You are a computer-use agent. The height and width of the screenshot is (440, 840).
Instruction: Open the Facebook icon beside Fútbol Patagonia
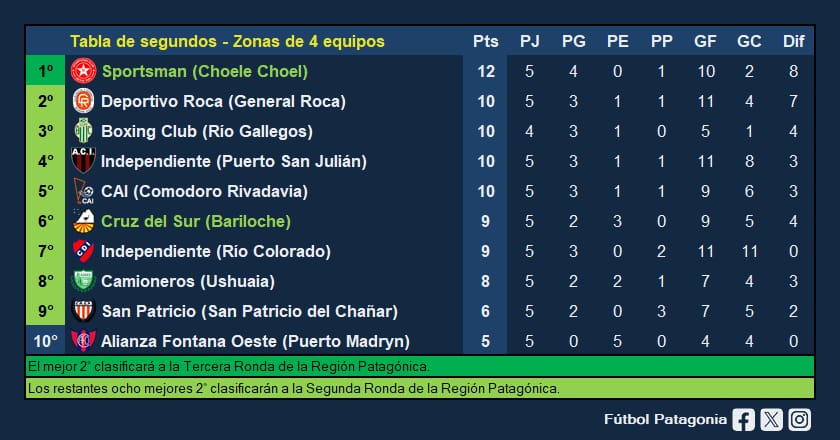click(x=743, y=420)
